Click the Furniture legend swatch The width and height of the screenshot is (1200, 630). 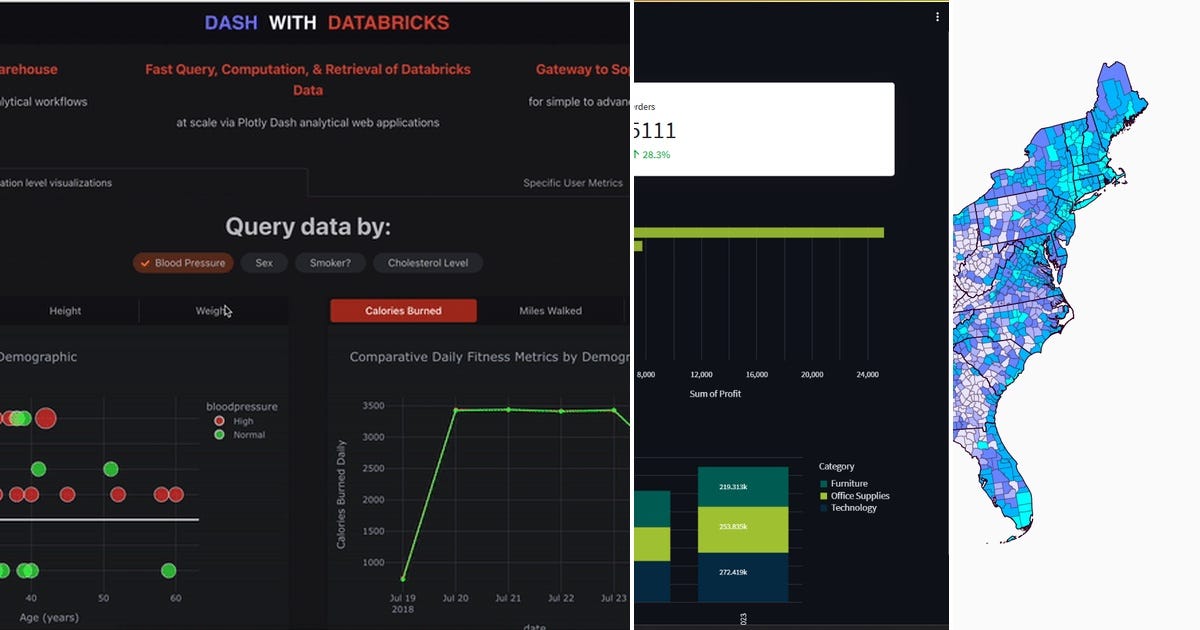(823, 483)
